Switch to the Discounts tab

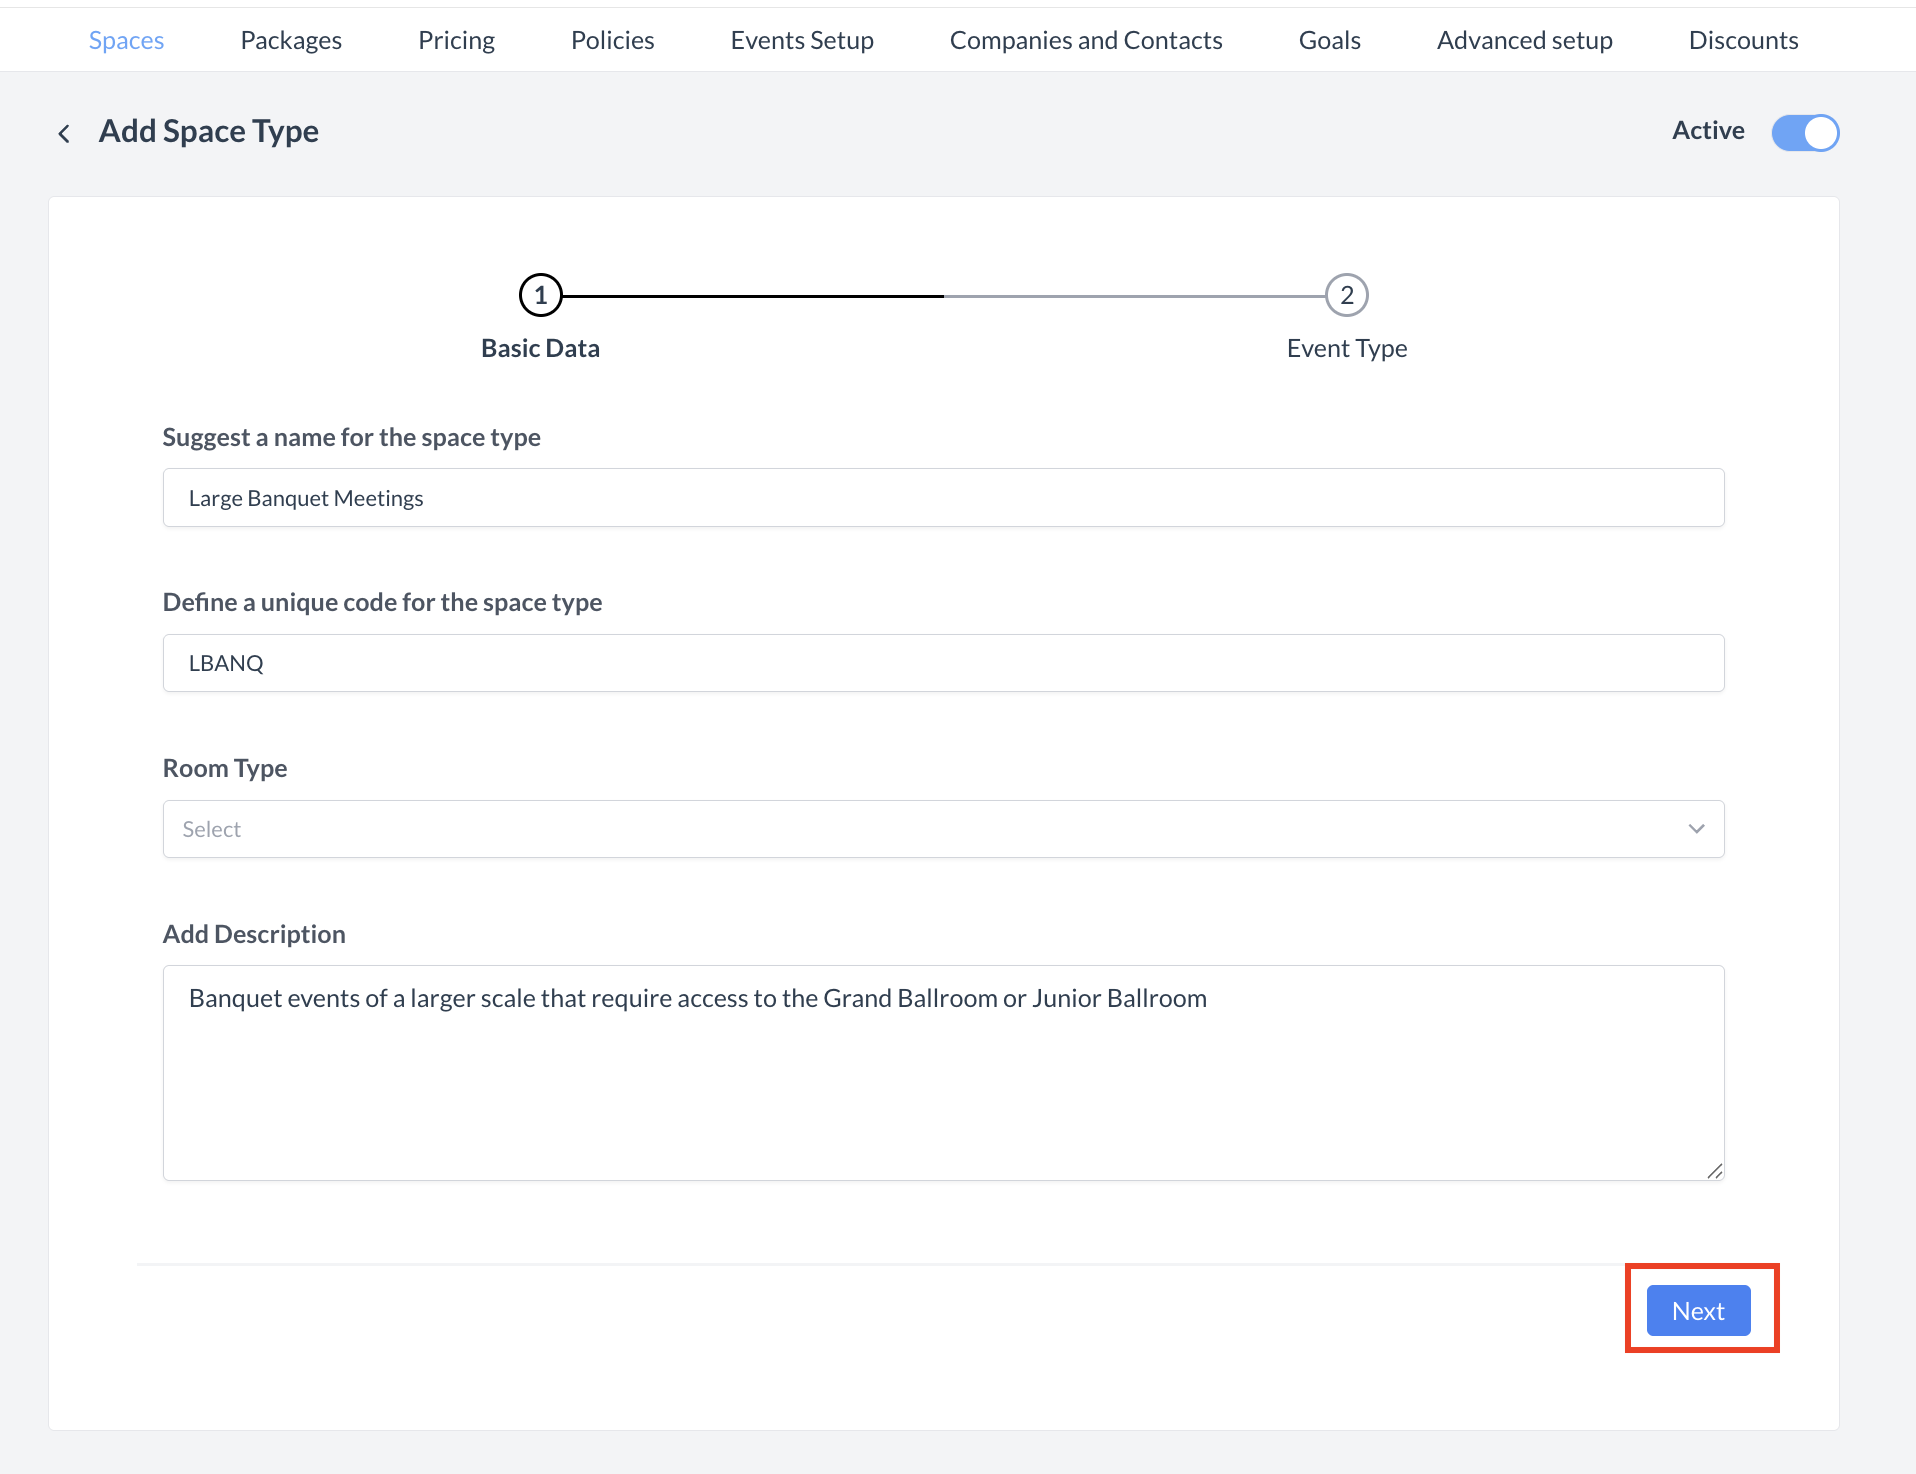tap(1743, 40)
